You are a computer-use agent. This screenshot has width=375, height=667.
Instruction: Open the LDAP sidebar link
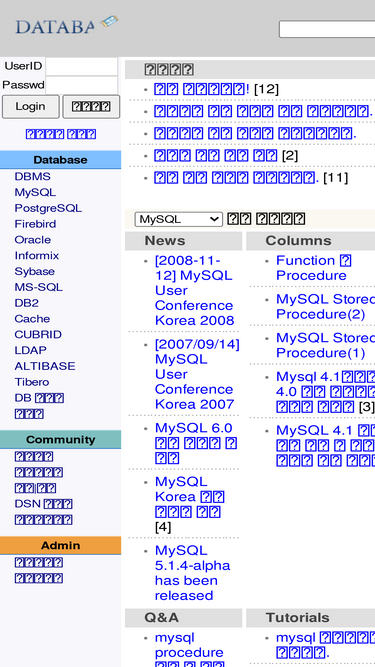click(x=31, y=350)
